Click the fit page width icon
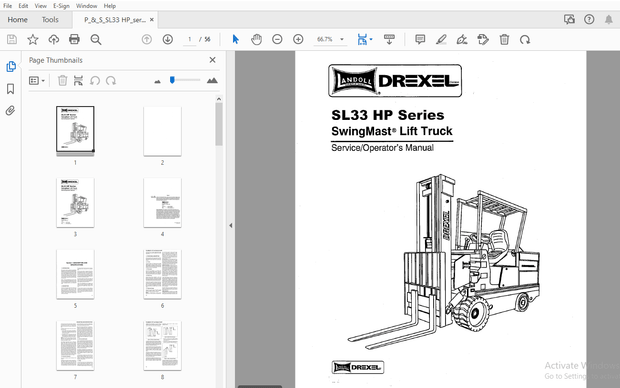This screenshot has width=620, height=388. click(362, 39)
